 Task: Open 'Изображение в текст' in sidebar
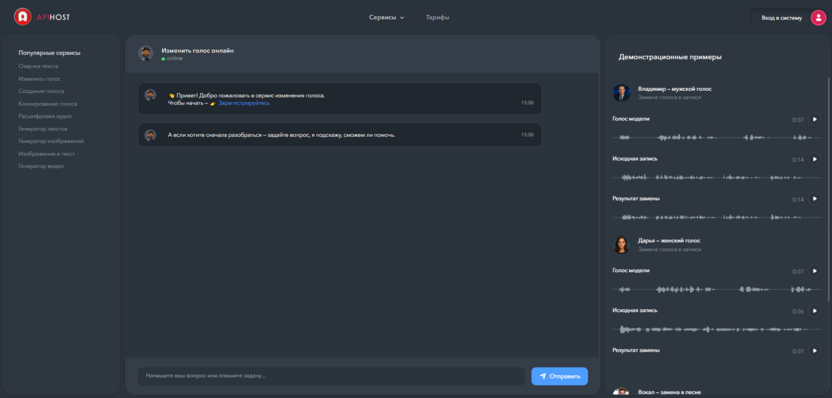46,154
